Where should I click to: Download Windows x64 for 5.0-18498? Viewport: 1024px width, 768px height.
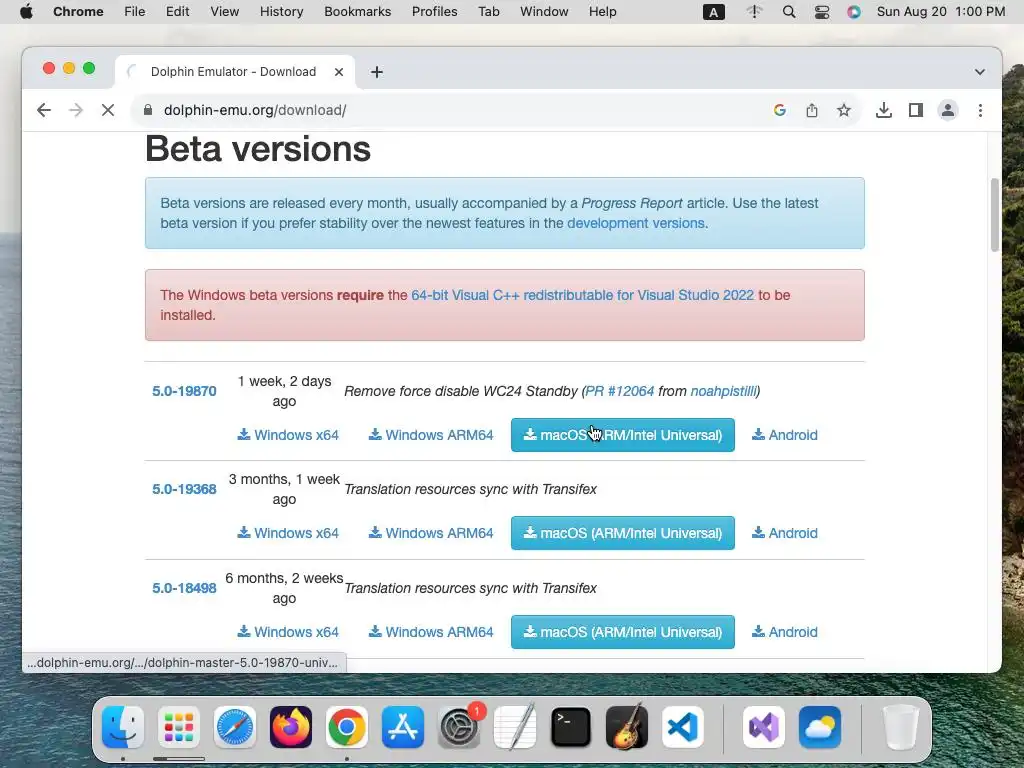tap(288, 632)
